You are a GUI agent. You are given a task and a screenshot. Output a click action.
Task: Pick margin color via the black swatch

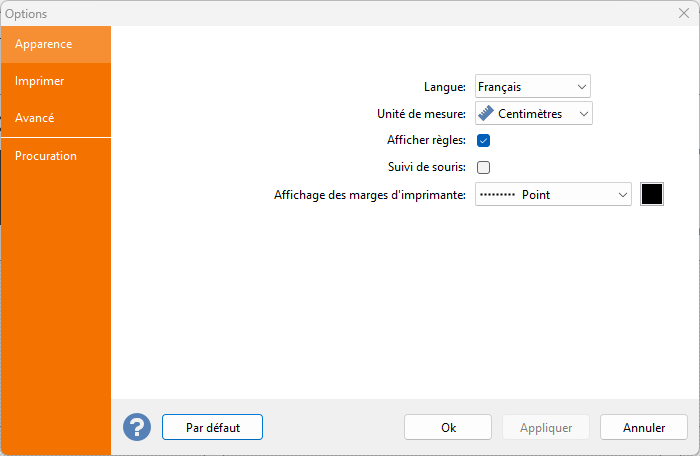652,194
